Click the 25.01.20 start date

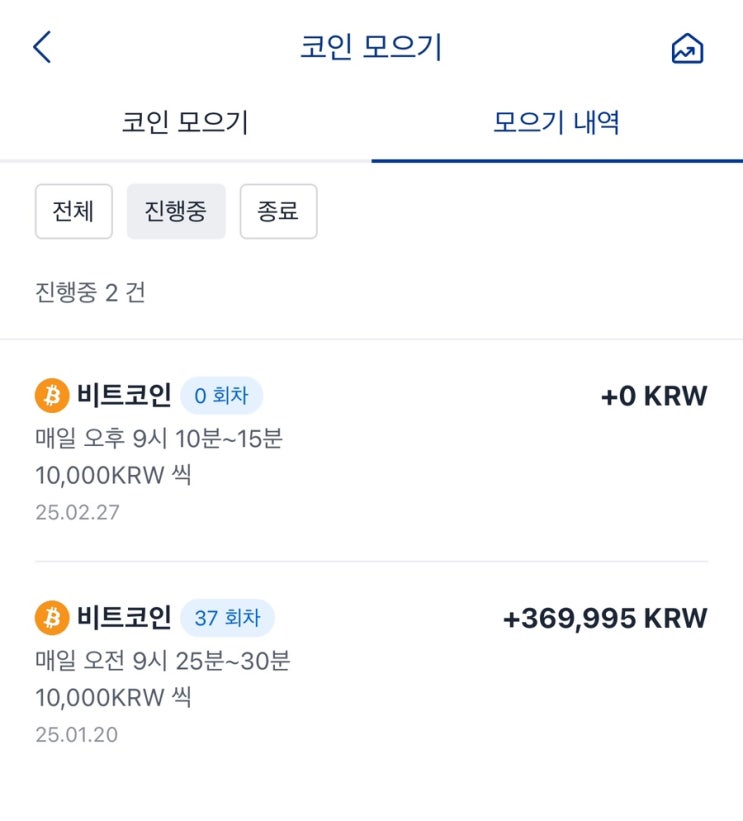pyautogui.click(x=76, y=735)
